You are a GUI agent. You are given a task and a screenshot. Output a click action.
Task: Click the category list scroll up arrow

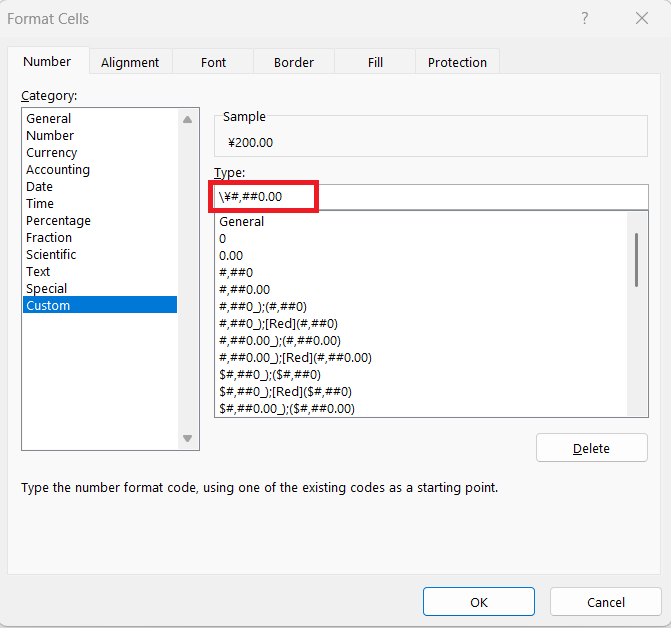click(x=187, y=120)
